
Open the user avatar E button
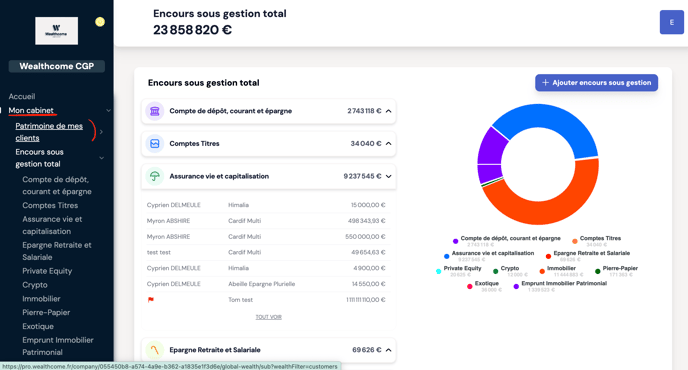(x=671, y=22)
